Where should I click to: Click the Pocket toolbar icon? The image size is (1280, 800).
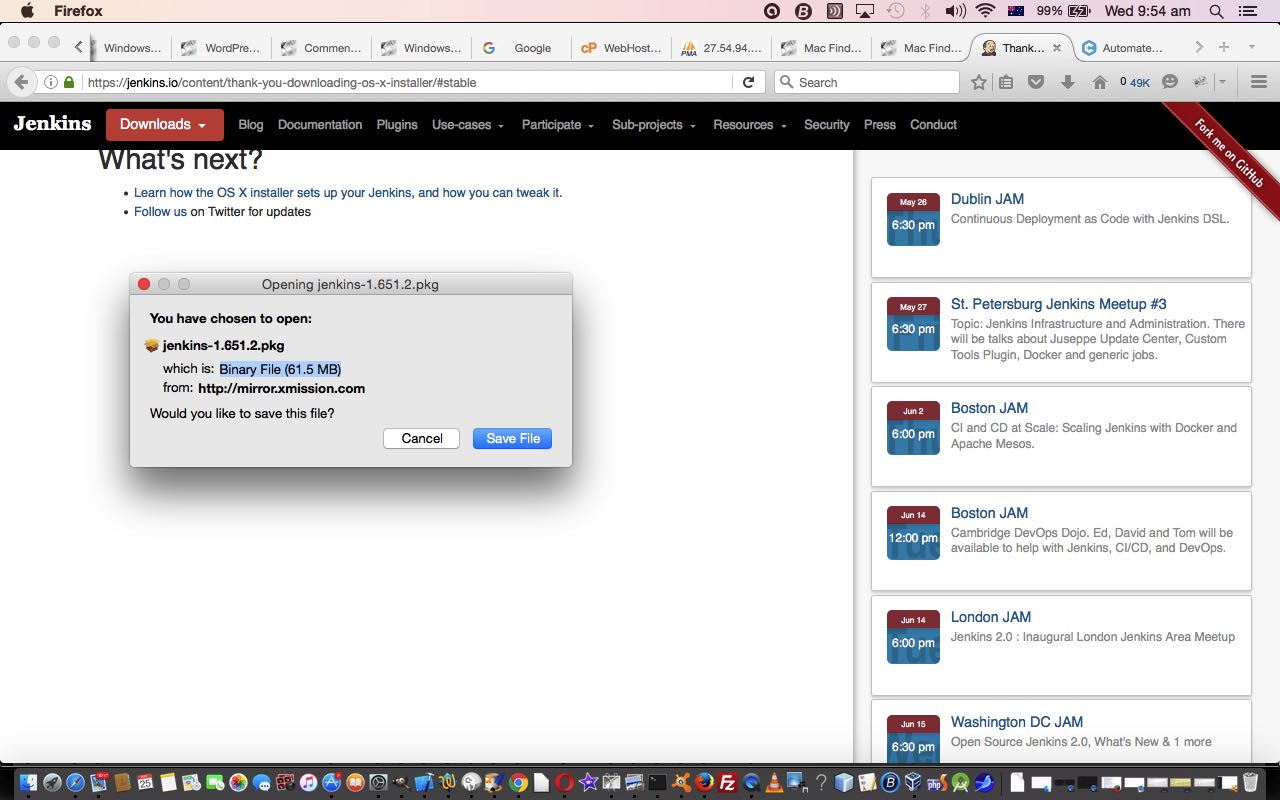click(x=1037, y=82)
